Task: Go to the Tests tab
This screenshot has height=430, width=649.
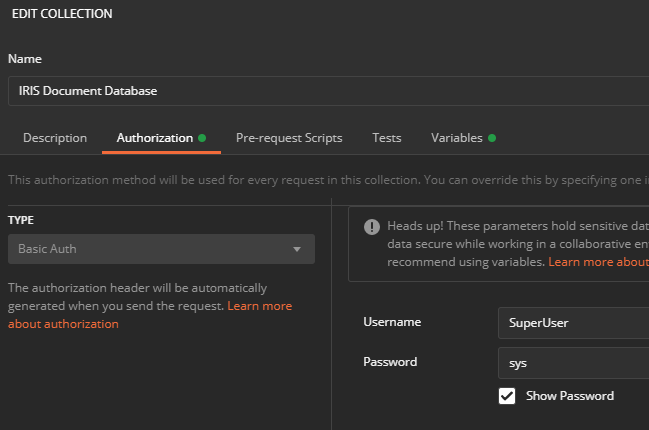Action: pyautogui.click(x=387, y=138)
